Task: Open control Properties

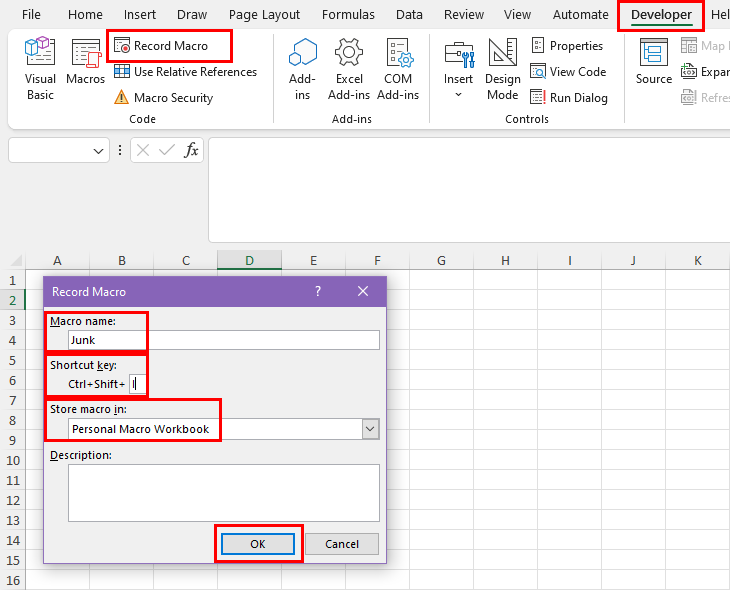Action: click(x=567, y=46)
